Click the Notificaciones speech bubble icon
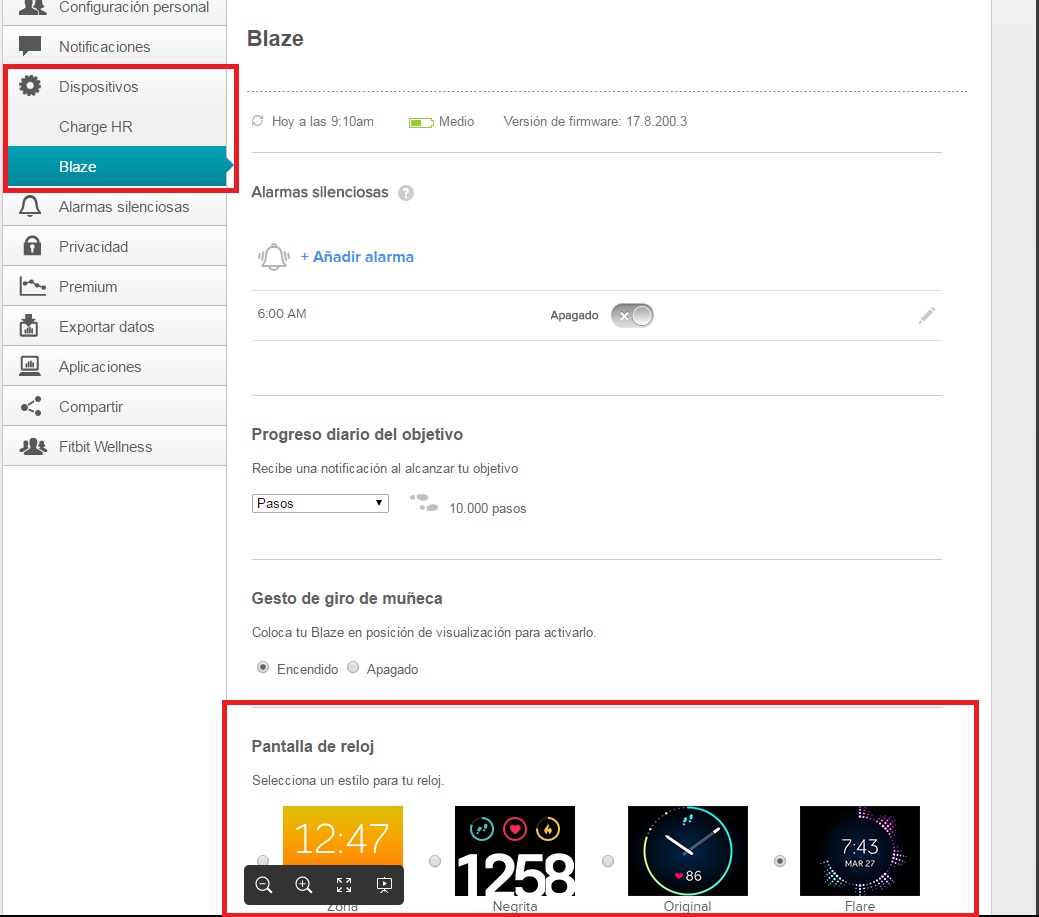 point(30,46)
